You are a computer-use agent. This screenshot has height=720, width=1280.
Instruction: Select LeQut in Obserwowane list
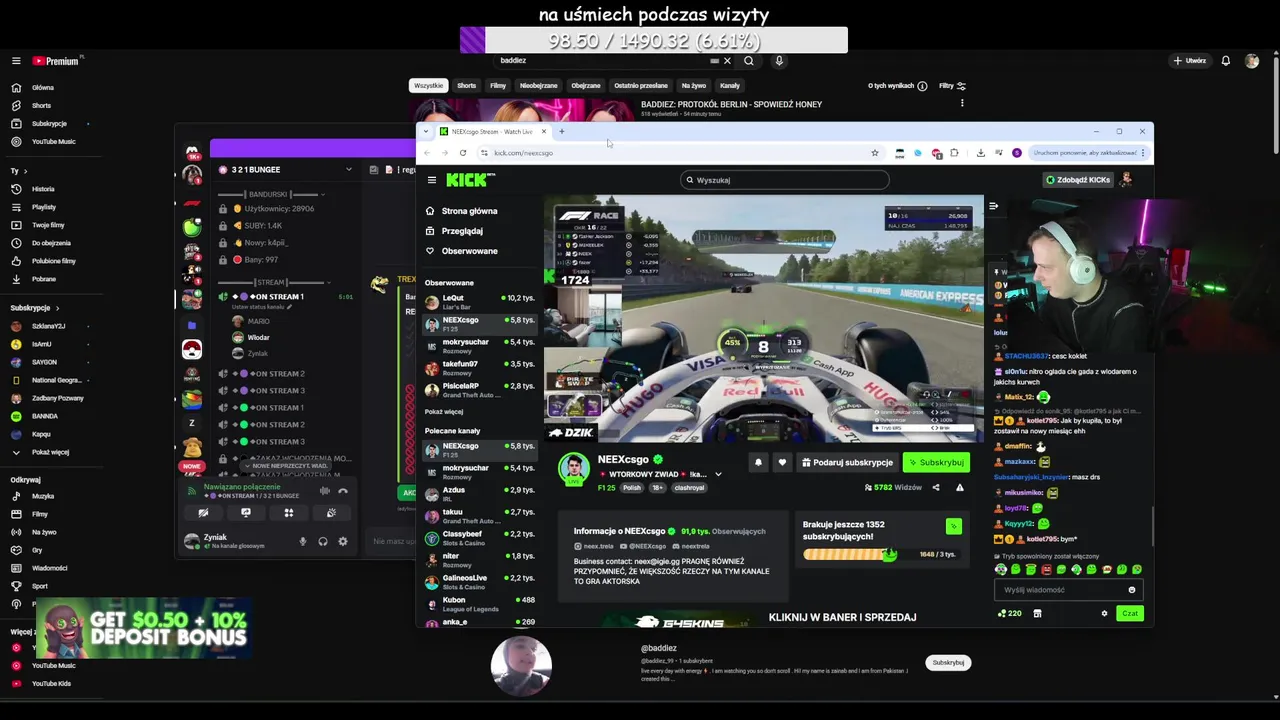click(480, 301)
